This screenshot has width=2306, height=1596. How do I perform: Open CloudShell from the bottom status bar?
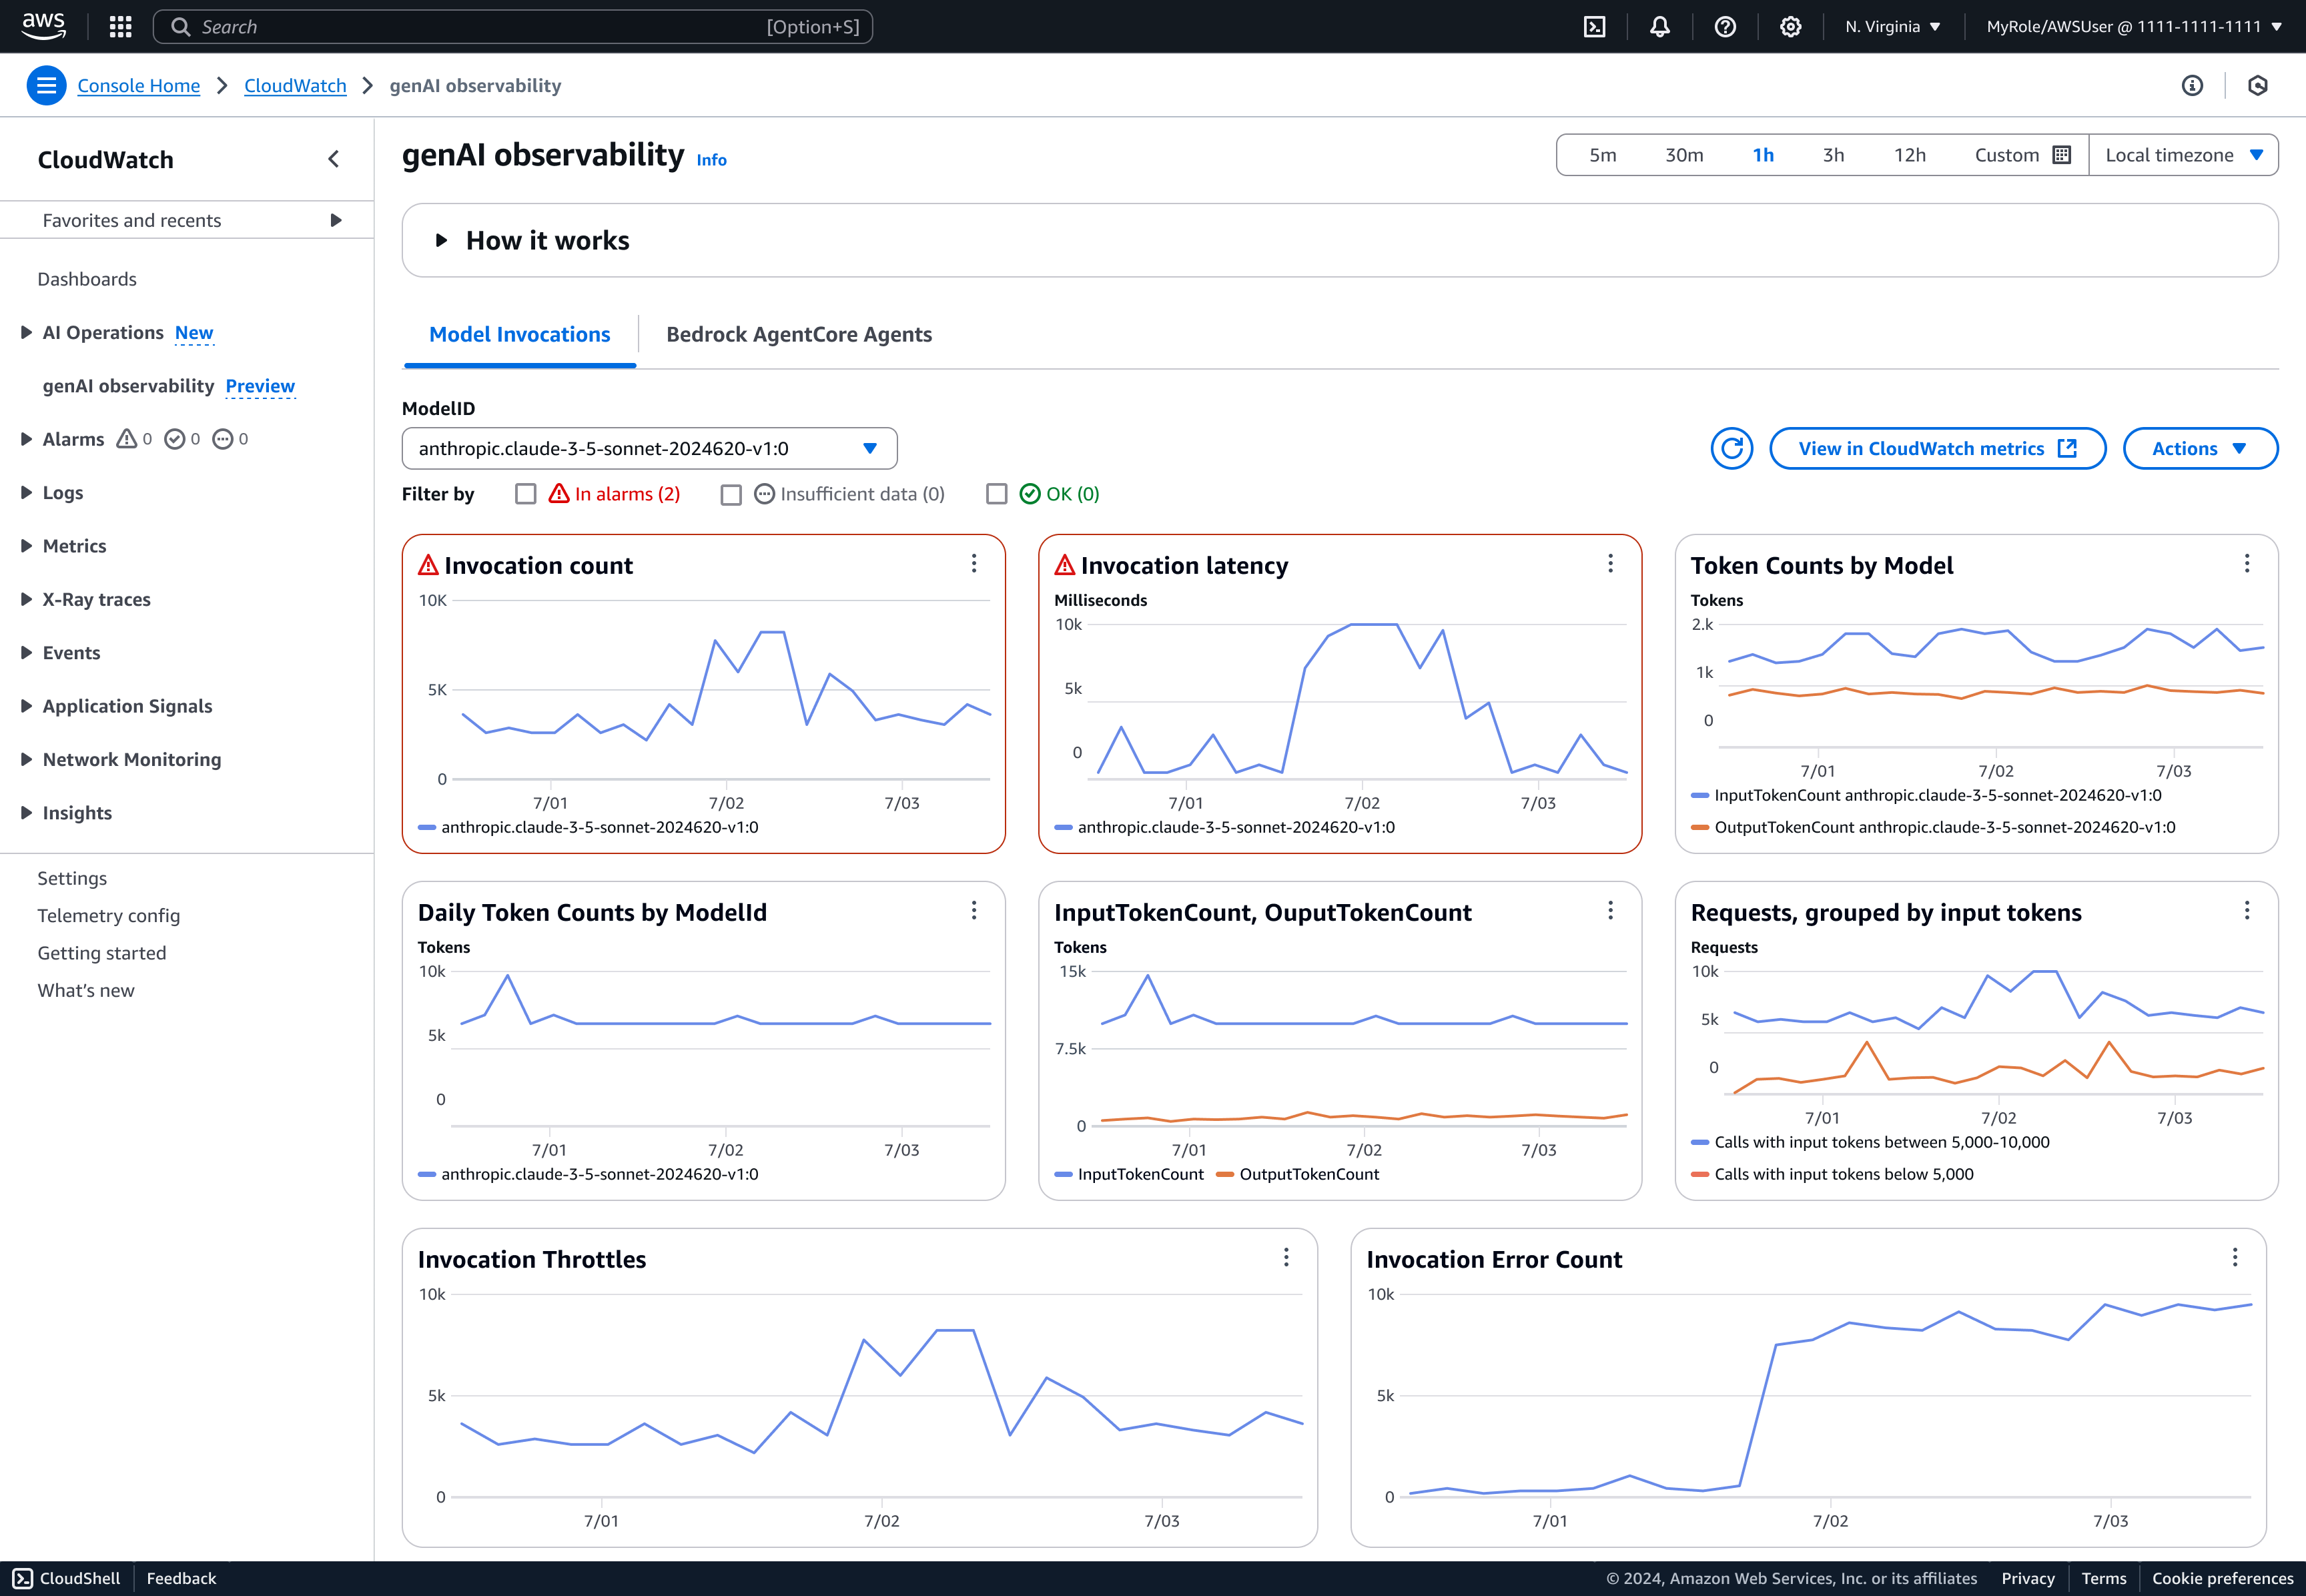pyautogui.click(x=66, y=1578)
